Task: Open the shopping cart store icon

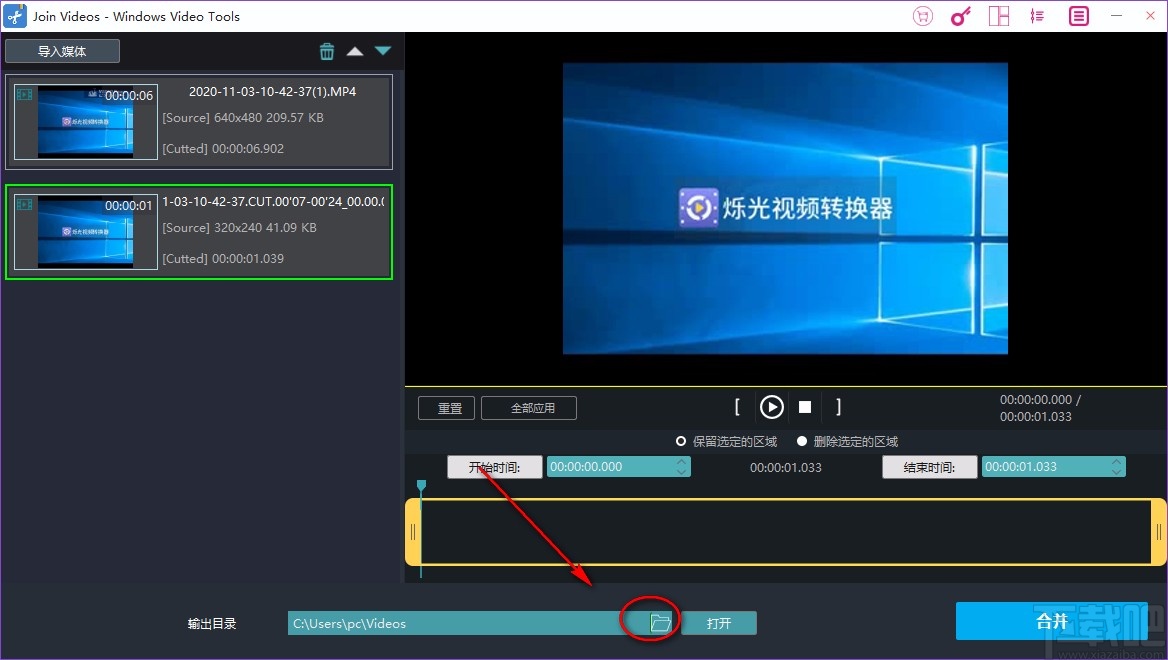Action: pos(922,15)
